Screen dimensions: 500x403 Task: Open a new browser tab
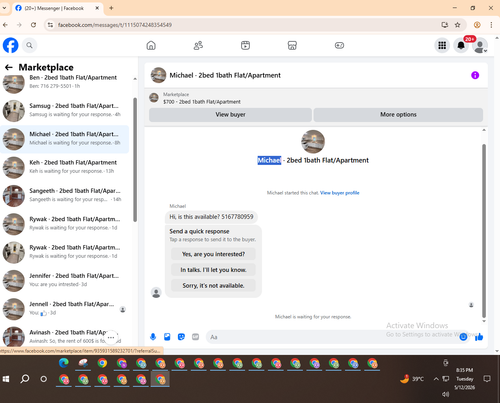(x=111, y=8)
